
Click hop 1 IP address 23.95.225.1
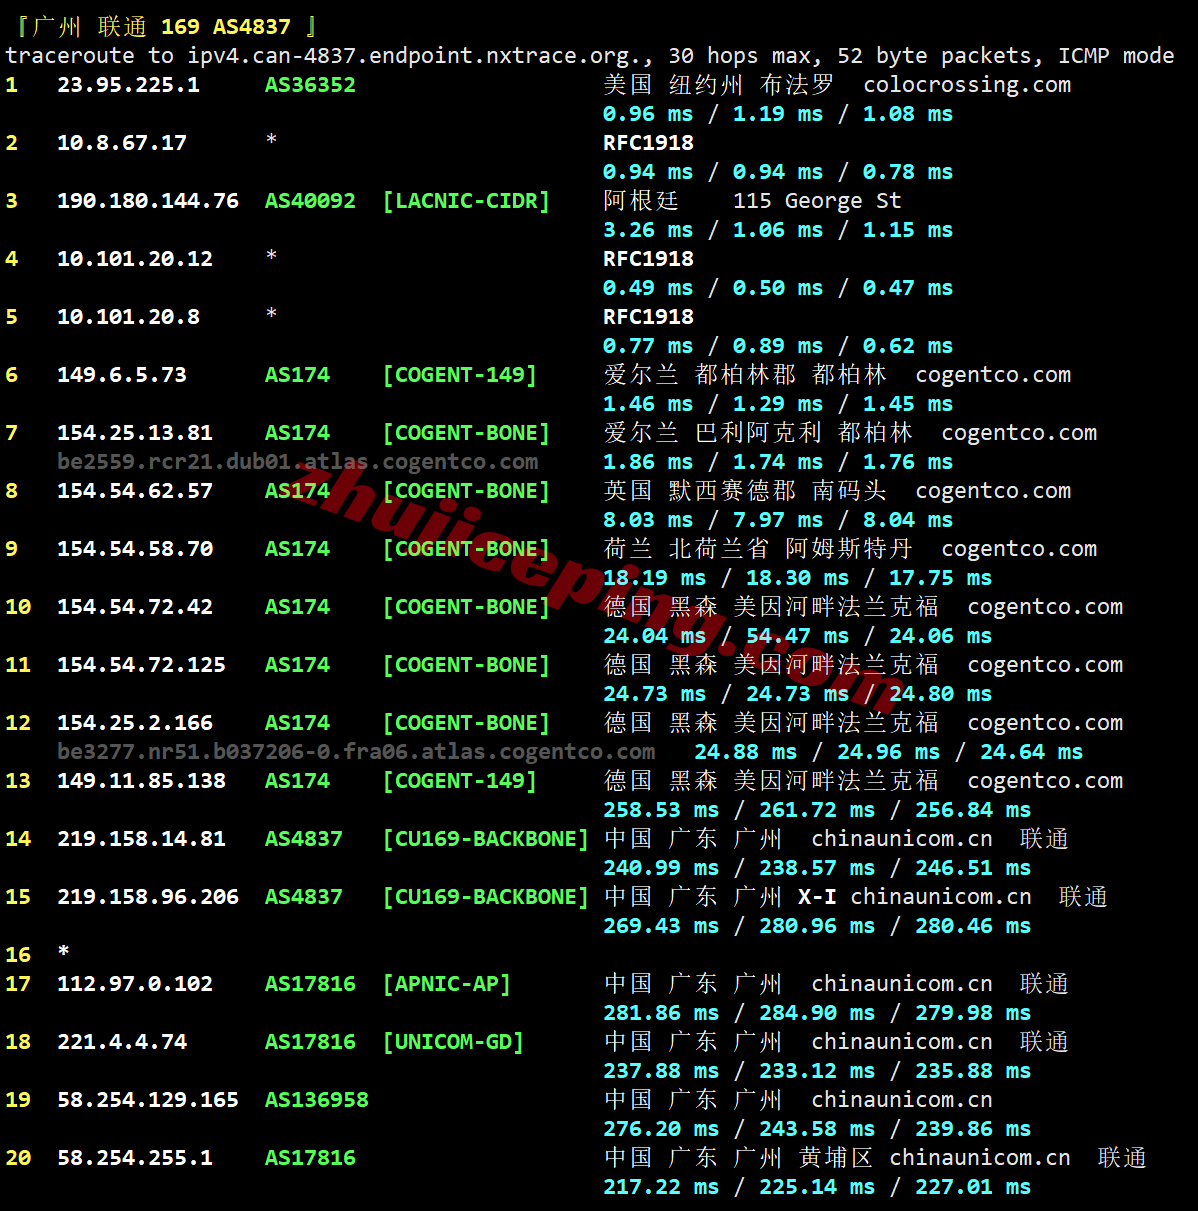pos(128,85)
